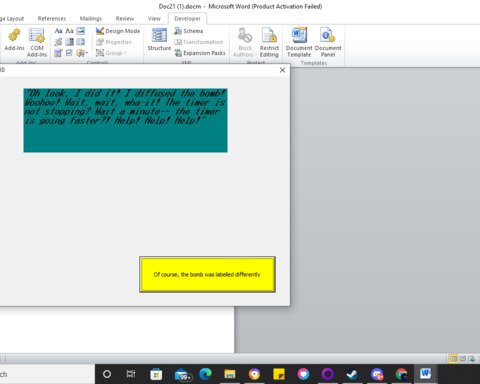Switch to the View tab
The height and width of the screenshot is (384, 480).
click(154, 19)
